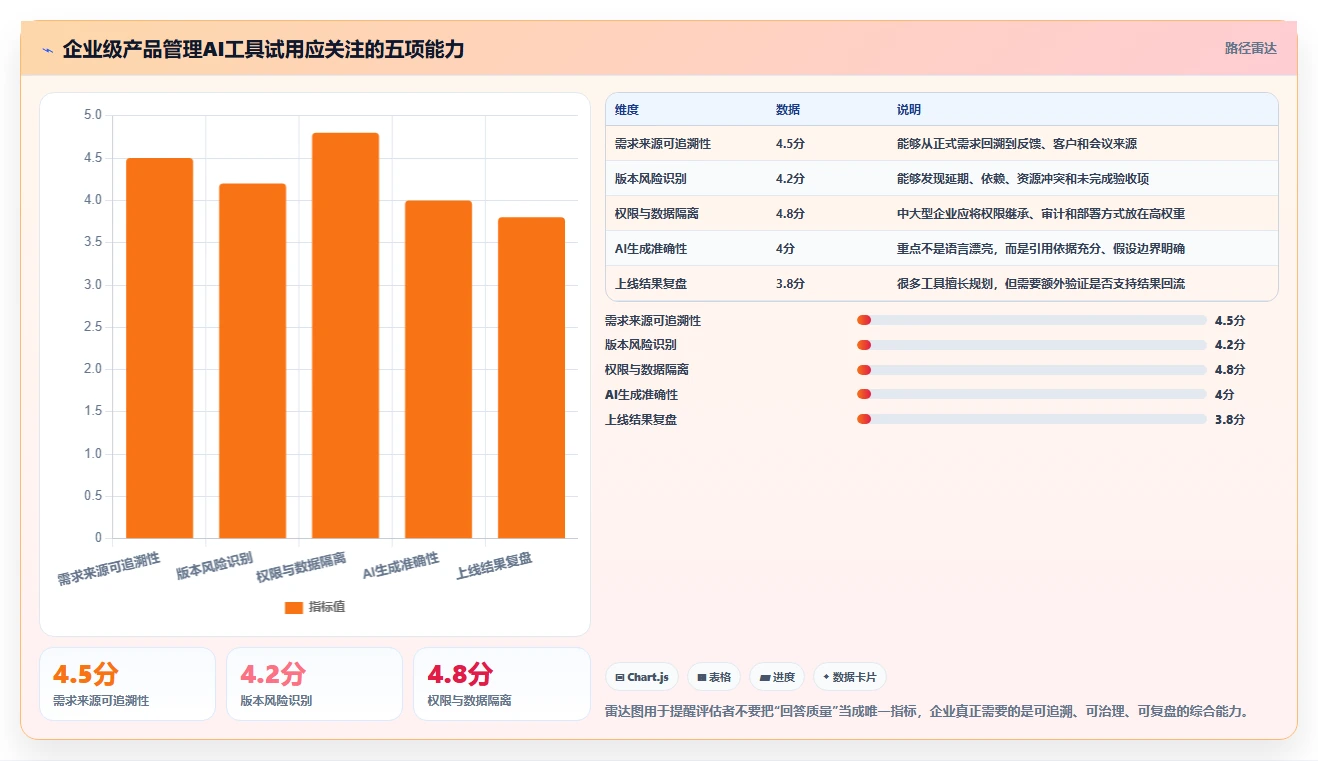Click description 重点不是语言漂亮

click(x=1041, y=249)
